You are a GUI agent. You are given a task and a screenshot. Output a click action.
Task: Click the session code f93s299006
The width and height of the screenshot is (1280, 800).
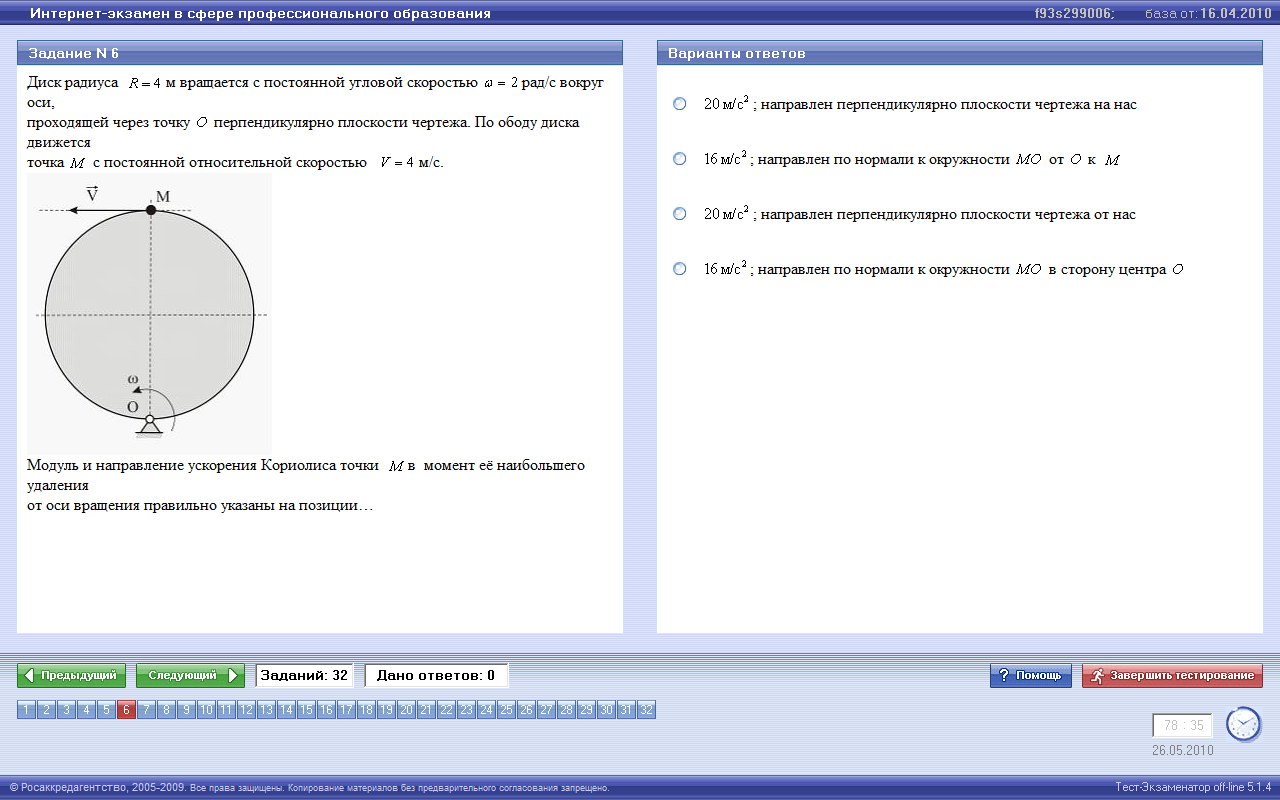click(x=1074, y=14)
